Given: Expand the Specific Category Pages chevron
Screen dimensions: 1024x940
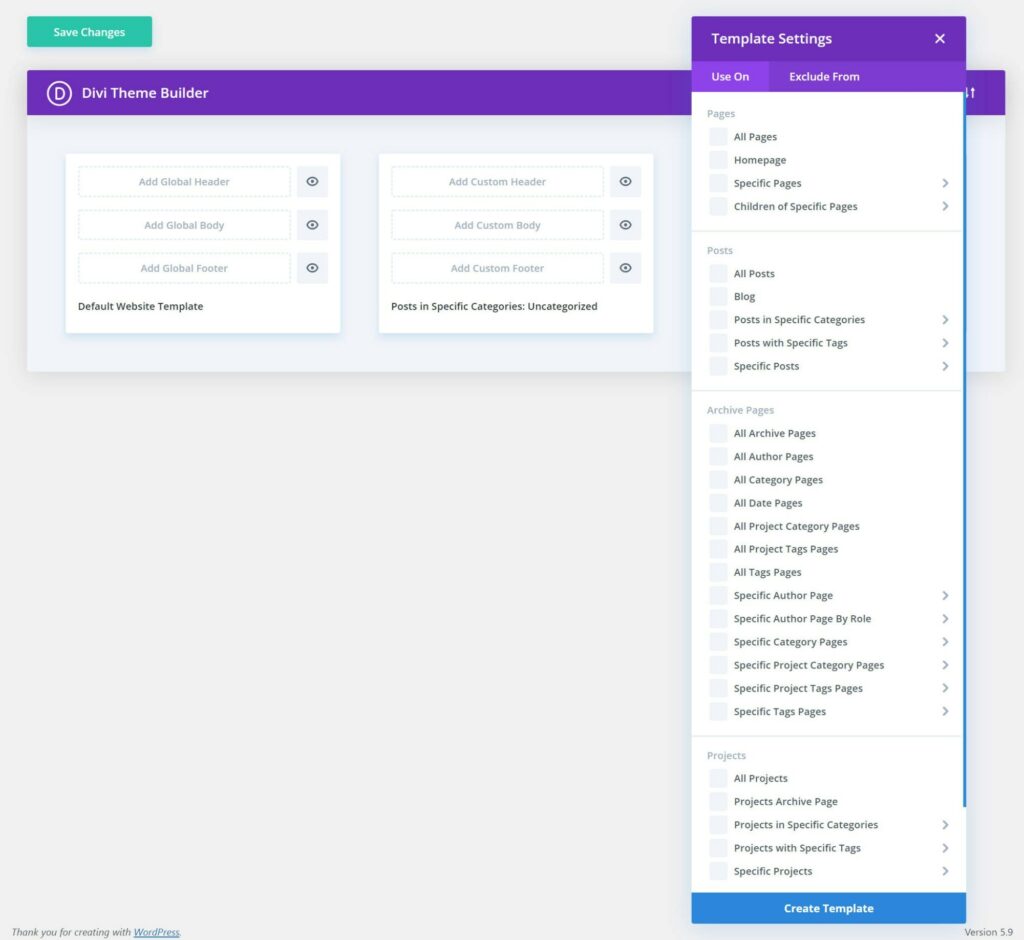Looking at the screenshot, I should [x=945, y=642].
